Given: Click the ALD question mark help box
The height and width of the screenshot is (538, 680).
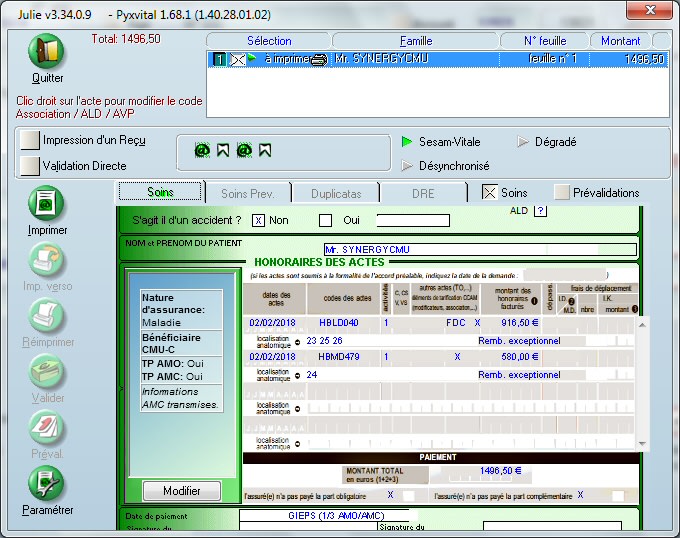Looking at the screenshot, I should 541,210.
